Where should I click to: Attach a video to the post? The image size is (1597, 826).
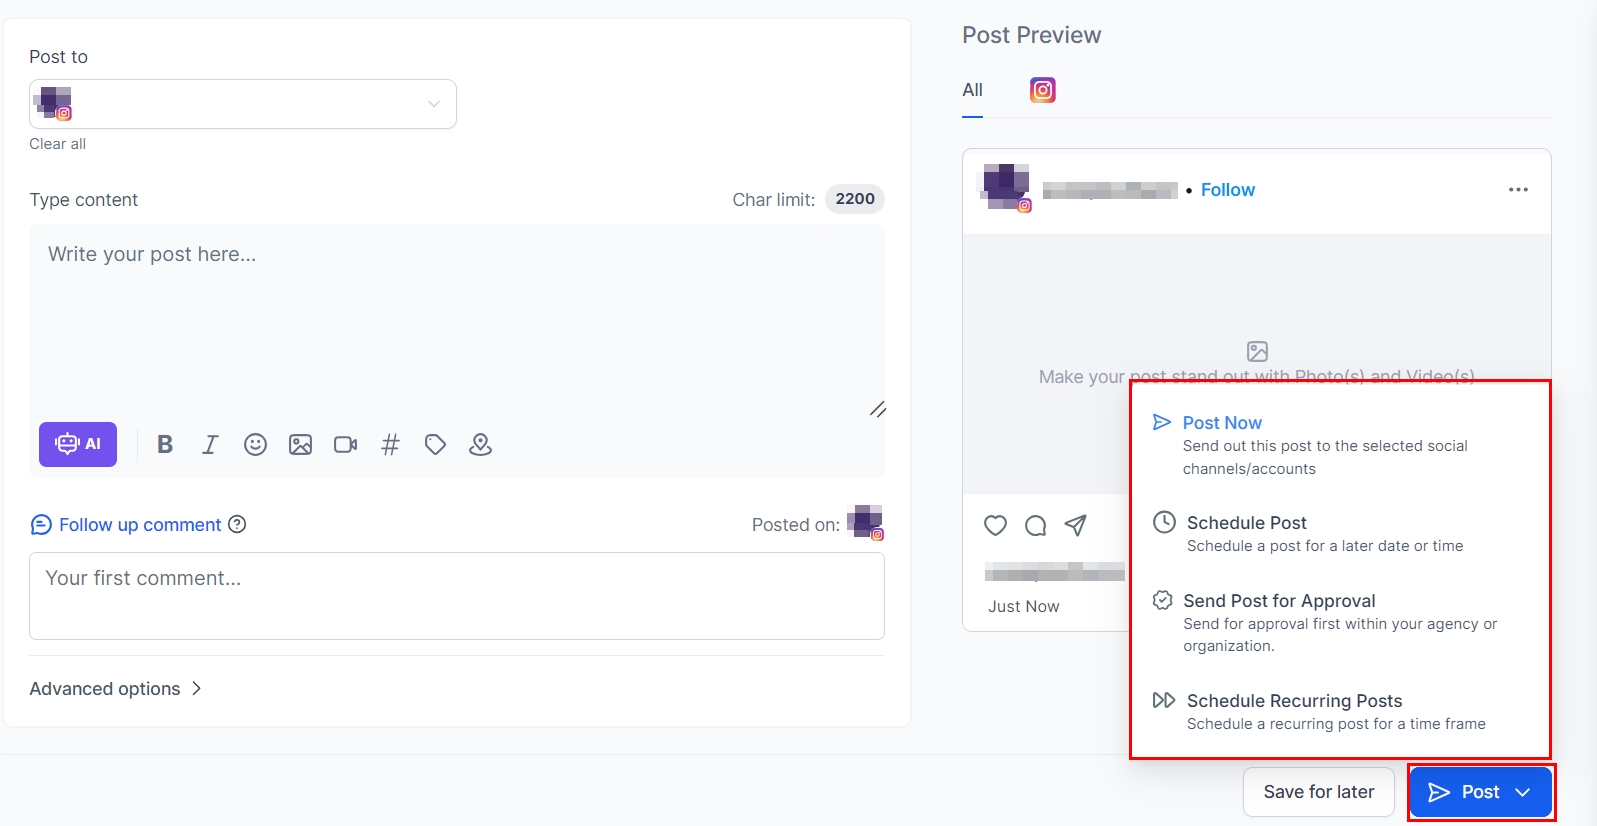(345, 445)
